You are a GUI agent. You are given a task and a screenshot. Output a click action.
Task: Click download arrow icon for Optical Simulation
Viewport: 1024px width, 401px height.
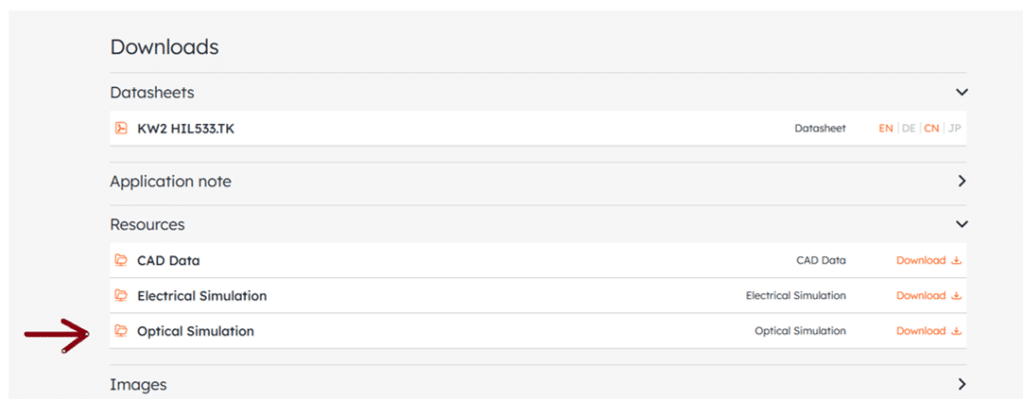click(956, 331)
